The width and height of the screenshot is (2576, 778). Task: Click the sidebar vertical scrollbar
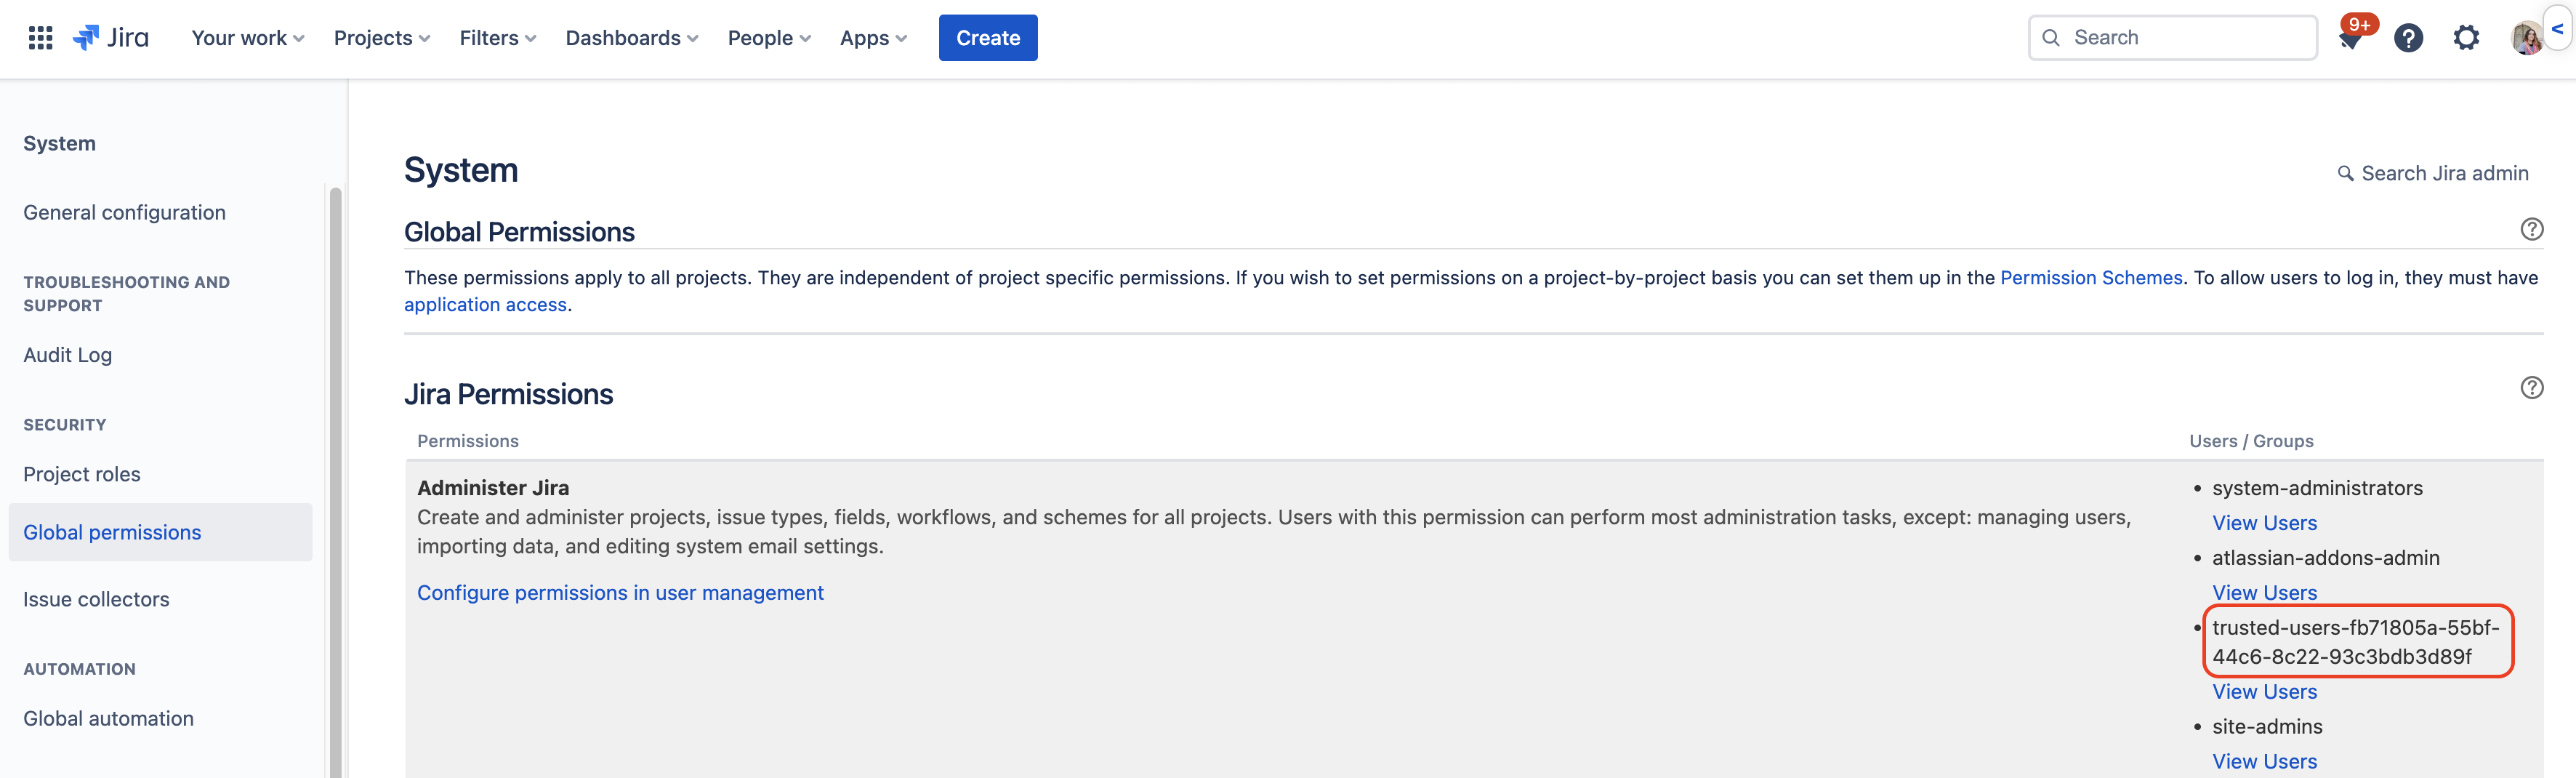335,480
